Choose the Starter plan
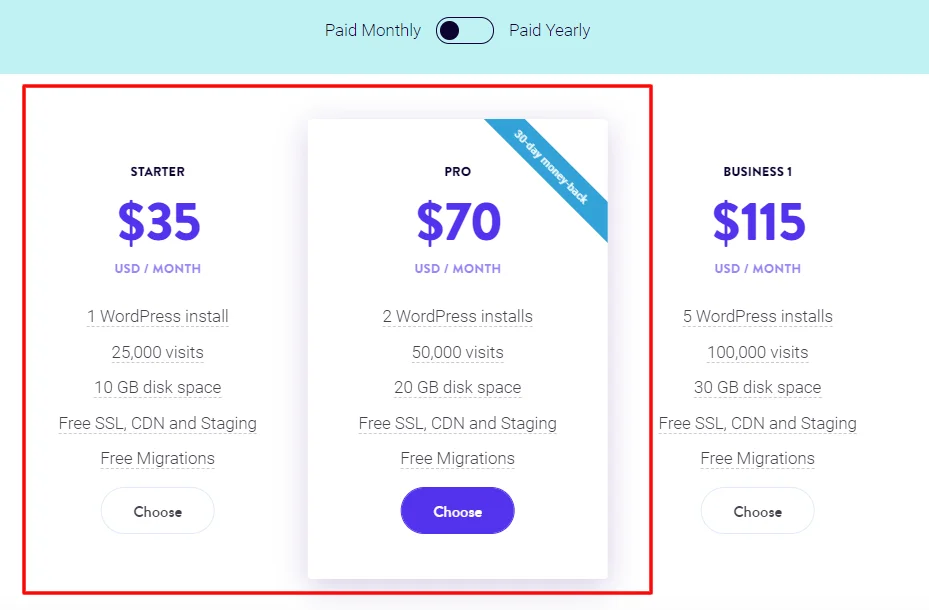The image size is (929, 610). pyautogui.click(x=158, y=511)
